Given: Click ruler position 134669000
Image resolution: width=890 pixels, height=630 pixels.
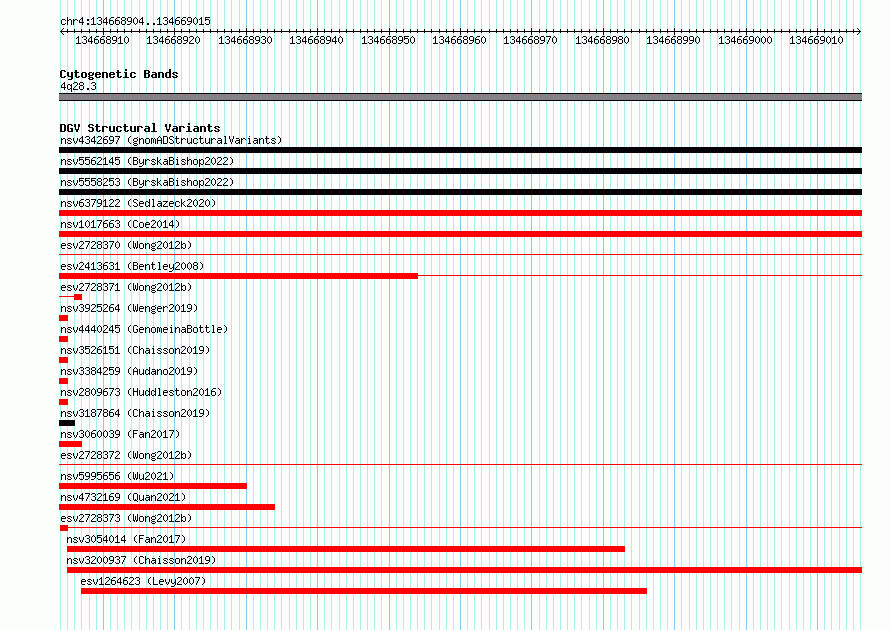Looking at the screenshot, I should 745,40.
